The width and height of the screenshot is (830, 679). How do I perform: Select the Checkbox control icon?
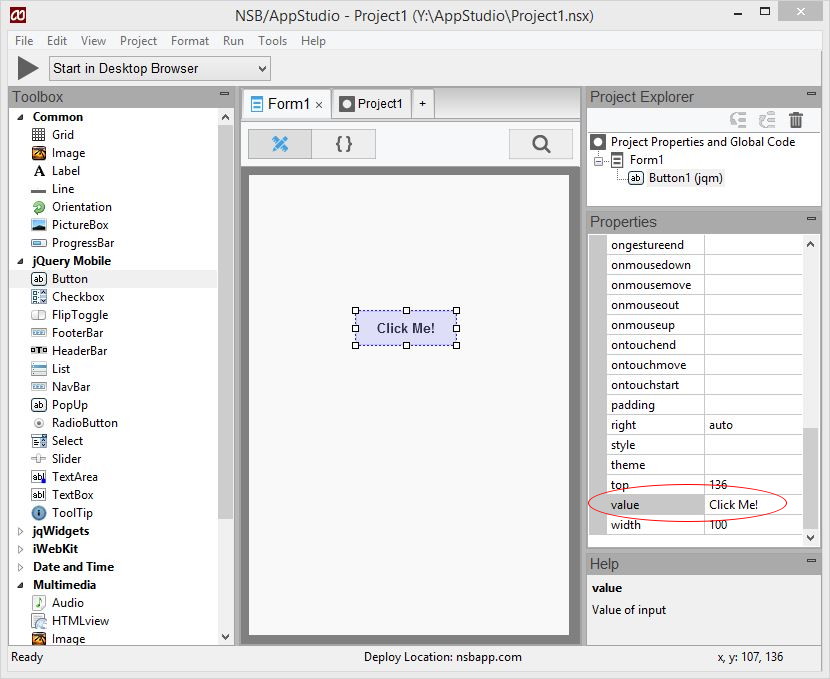(39, 297)
